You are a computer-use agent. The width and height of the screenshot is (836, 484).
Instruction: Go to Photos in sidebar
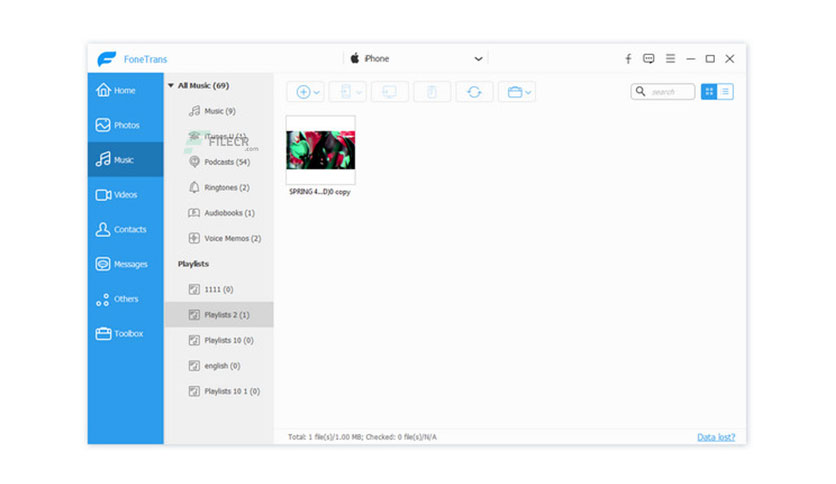125,125
